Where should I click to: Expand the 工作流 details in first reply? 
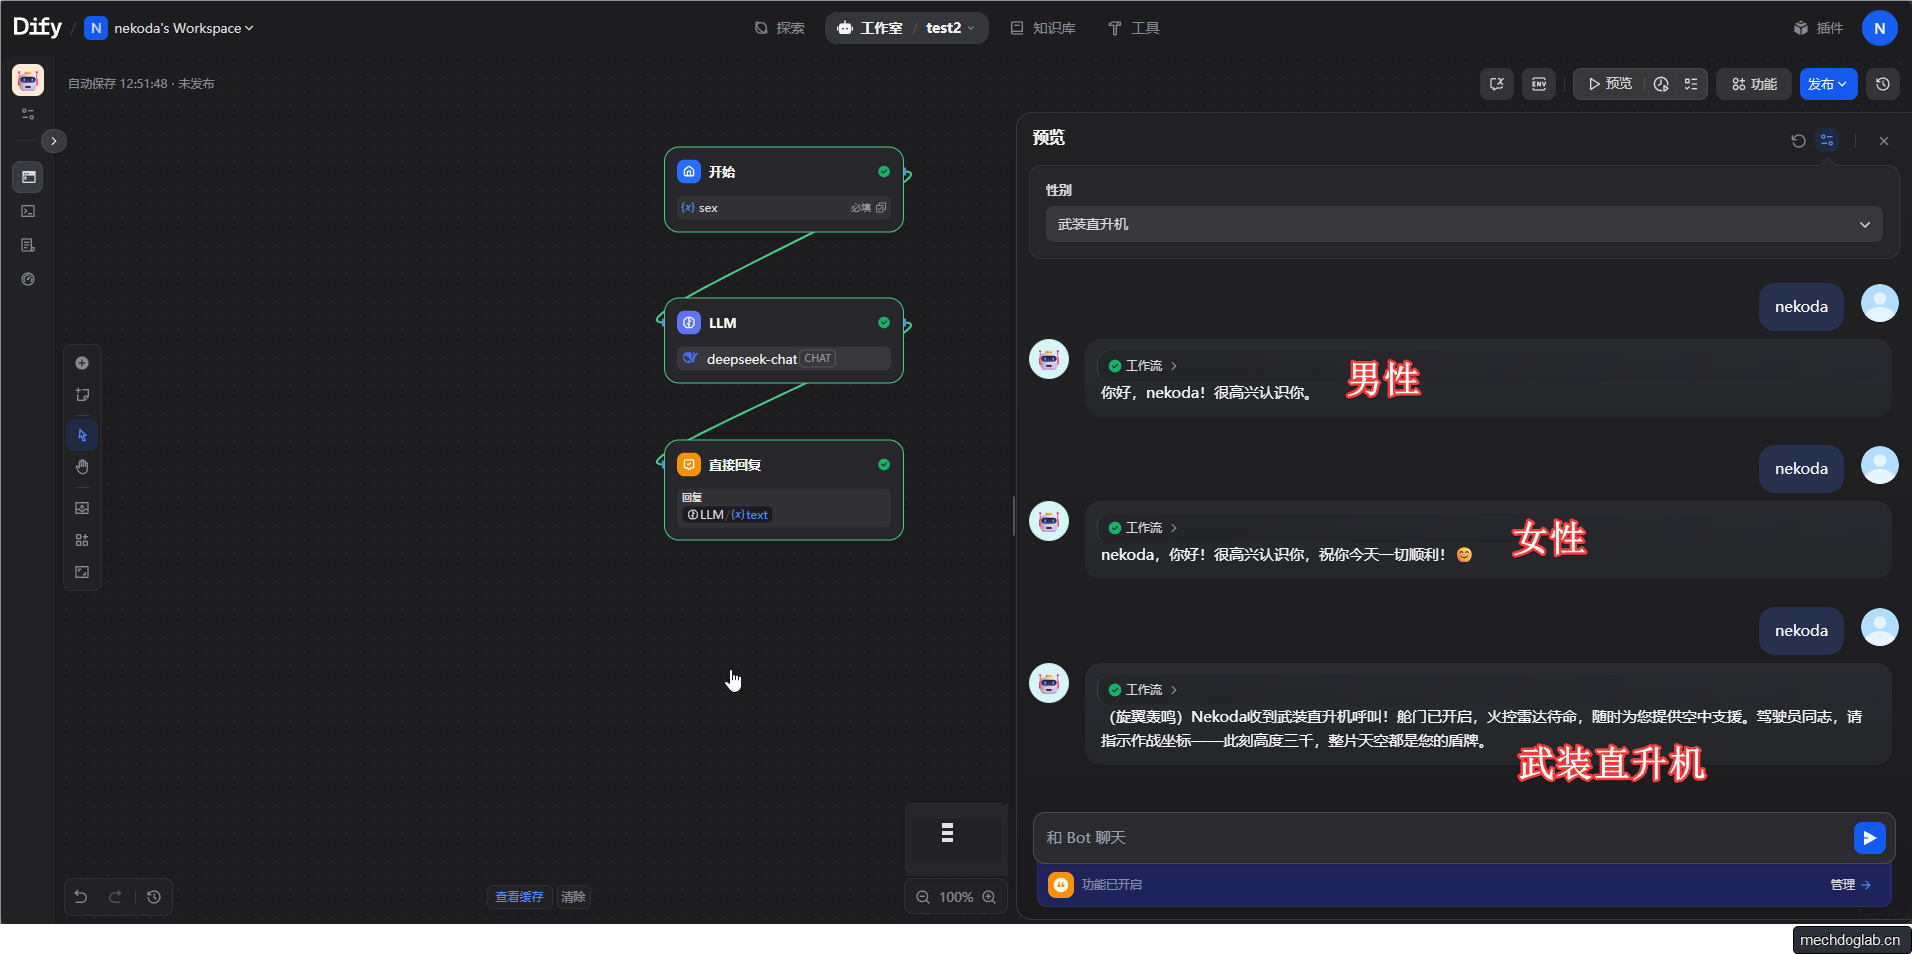(1143, 366)
